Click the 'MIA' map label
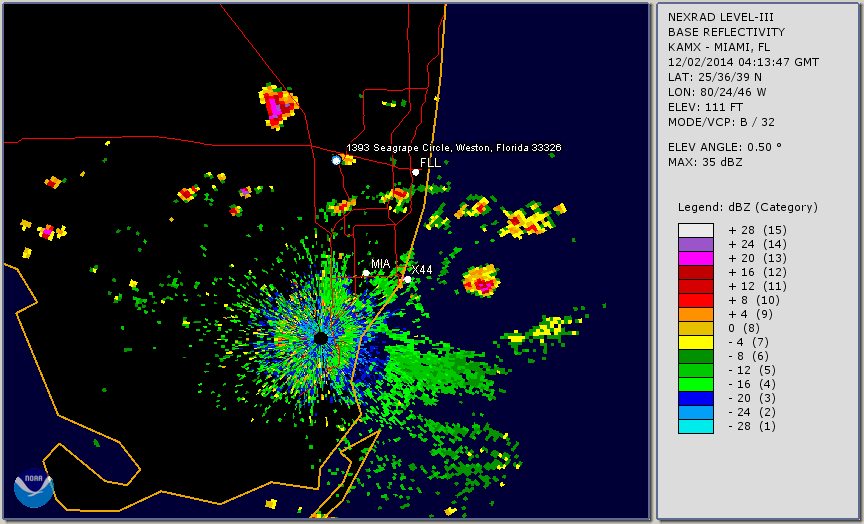 point(381,264)
